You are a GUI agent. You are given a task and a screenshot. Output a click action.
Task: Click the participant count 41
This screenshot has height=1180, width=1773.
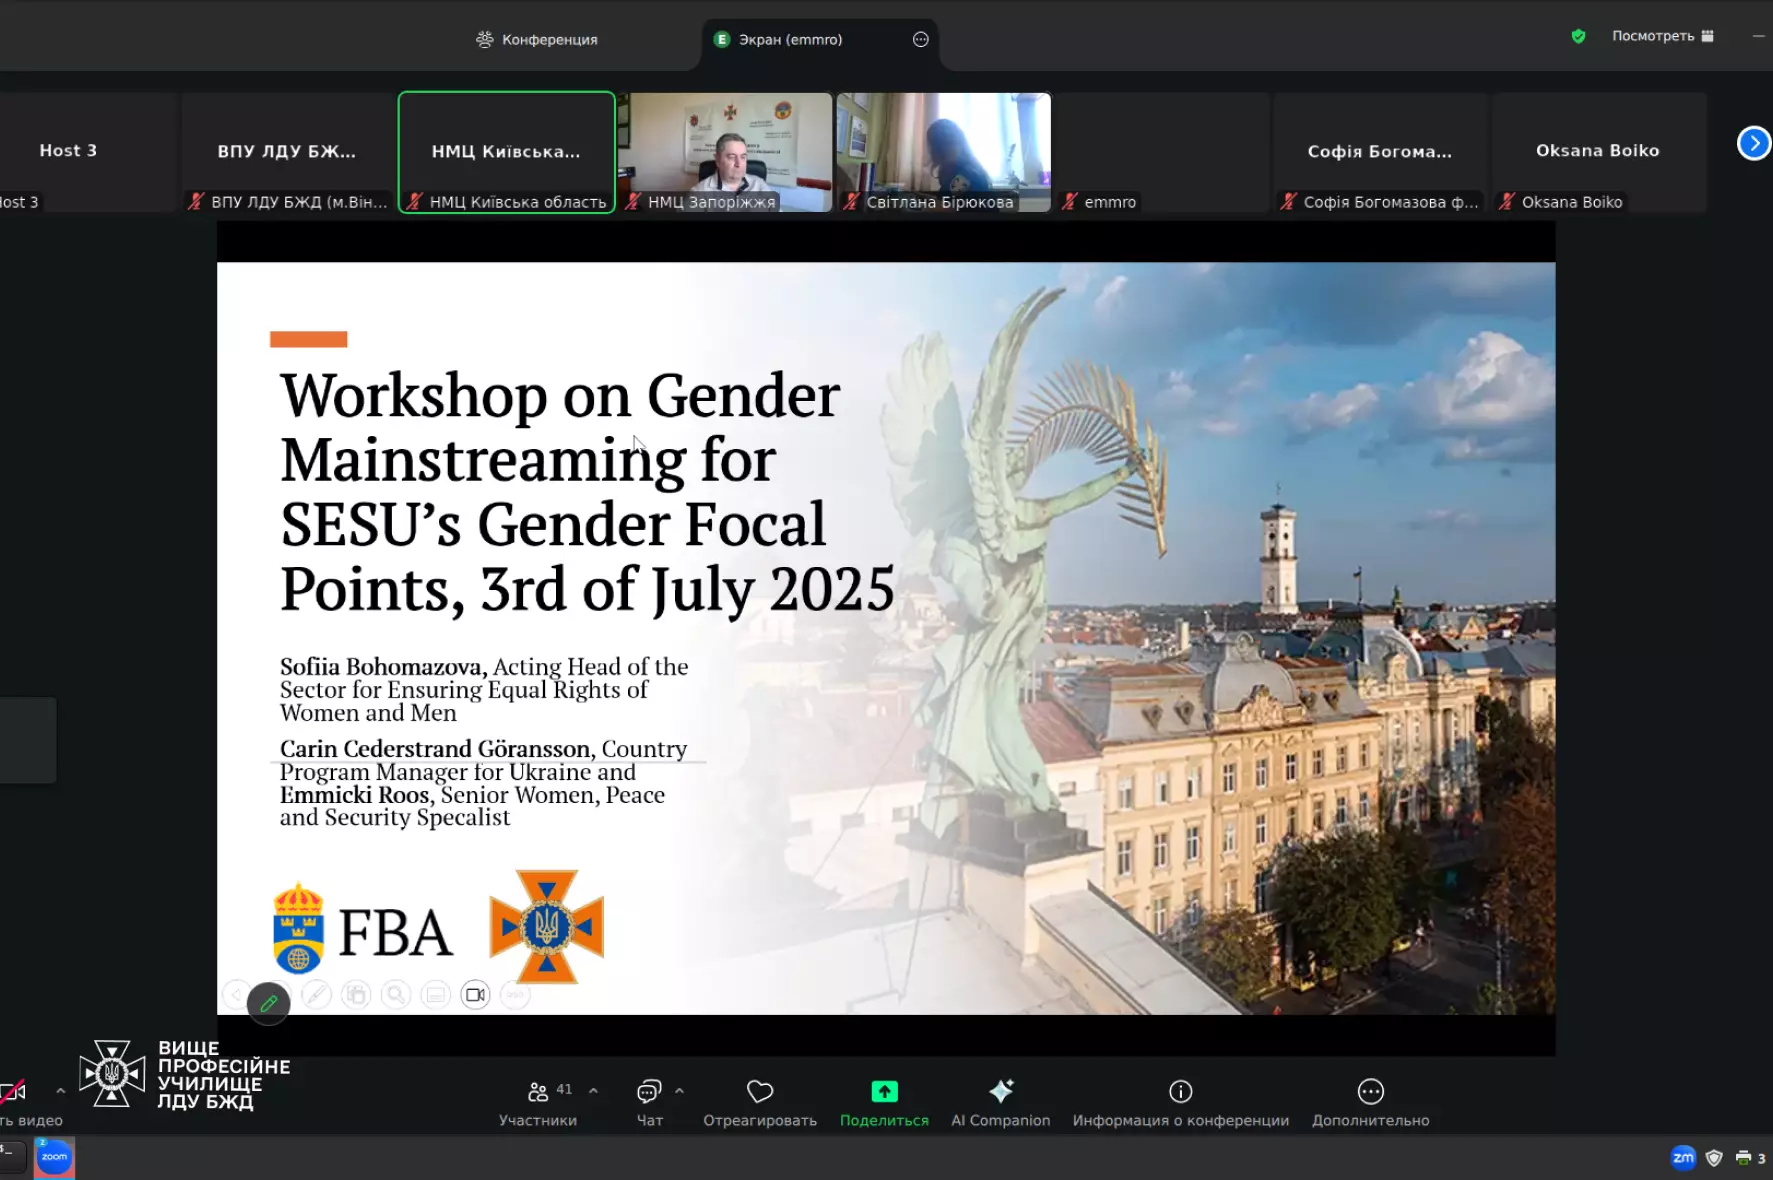click(x=564, y=1089)
